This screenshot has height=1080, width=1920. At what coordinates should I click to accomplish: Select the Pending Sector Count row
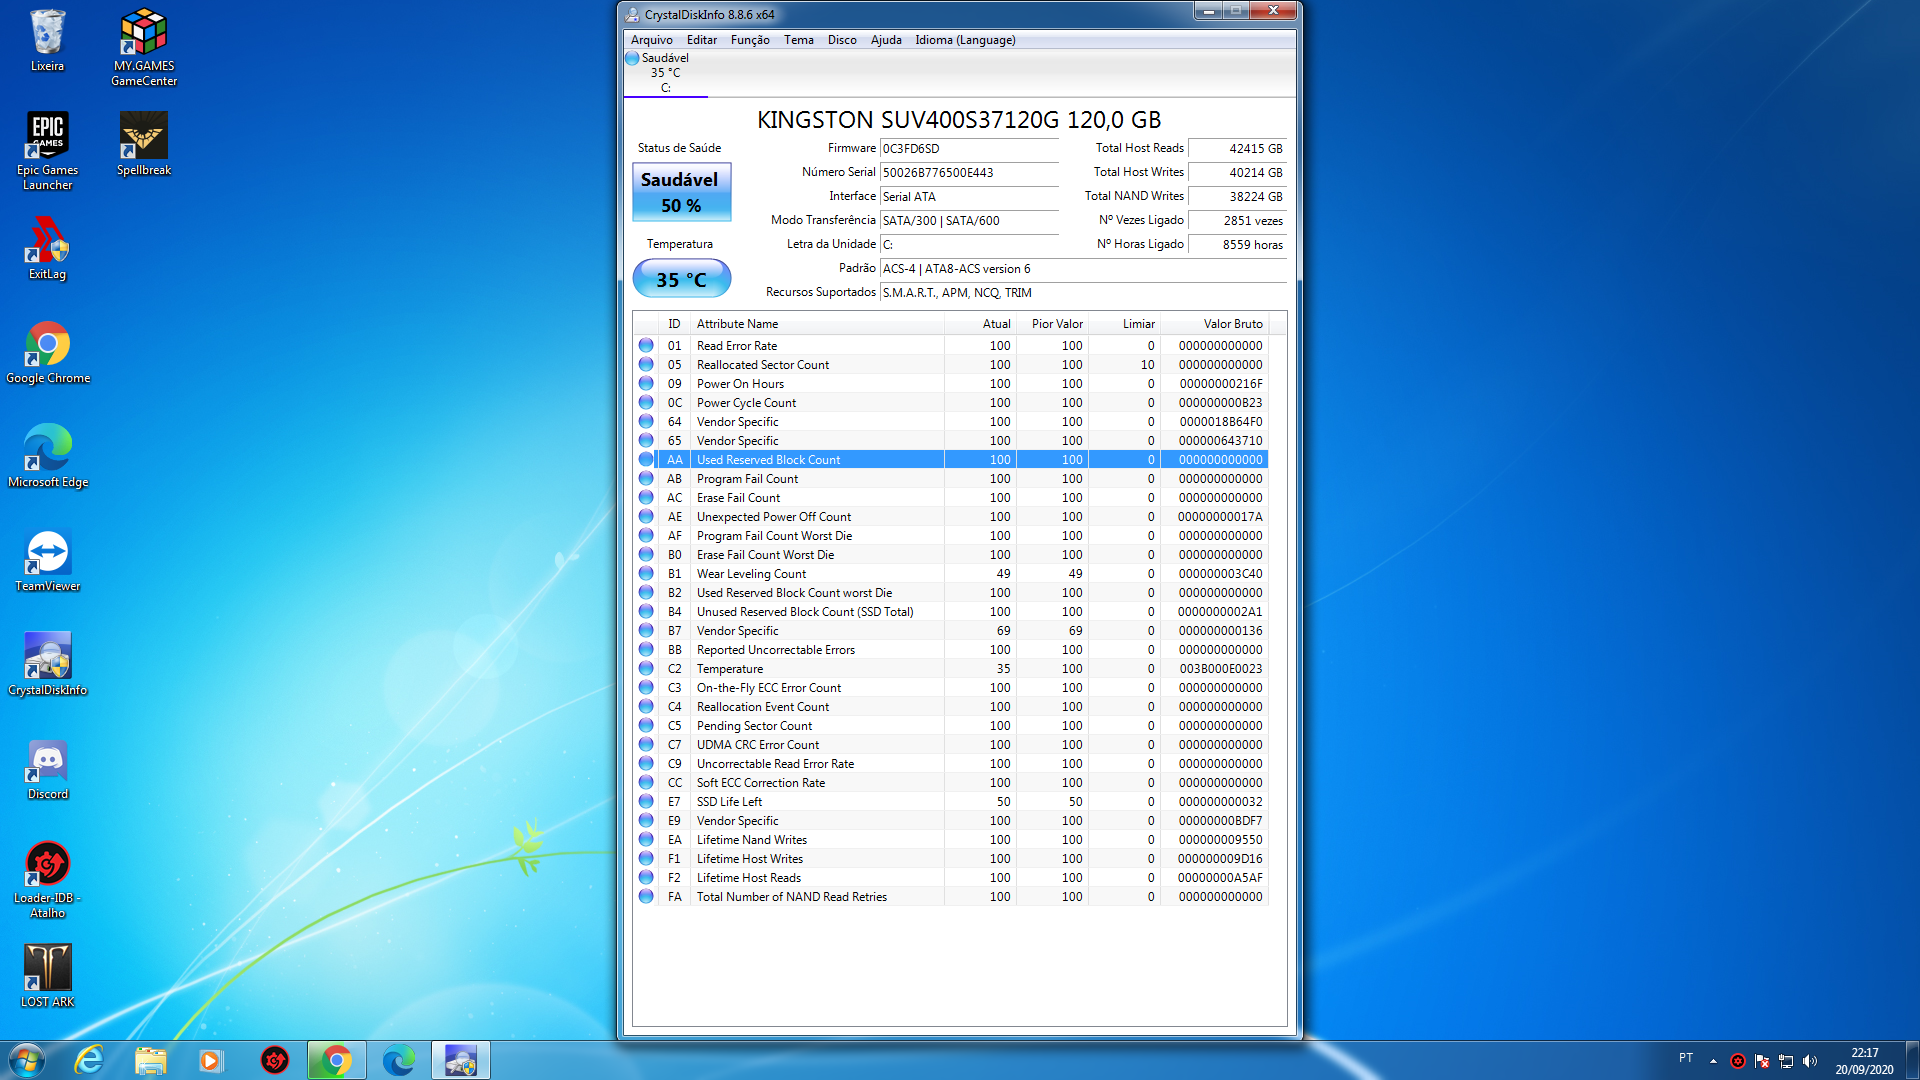pyautogui.click(x=950, y=726)
